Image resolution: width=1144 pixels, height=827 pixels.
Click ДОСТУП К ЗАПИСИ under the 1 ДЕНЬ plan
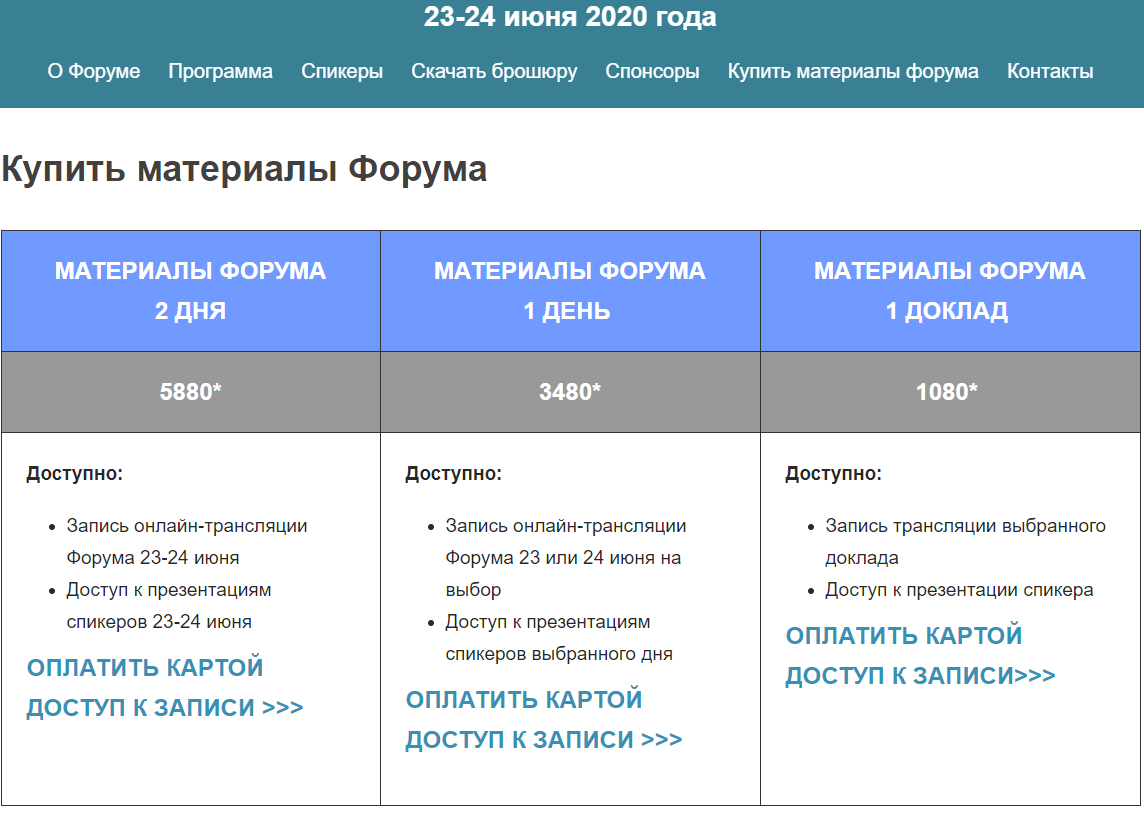click(544, 739)
